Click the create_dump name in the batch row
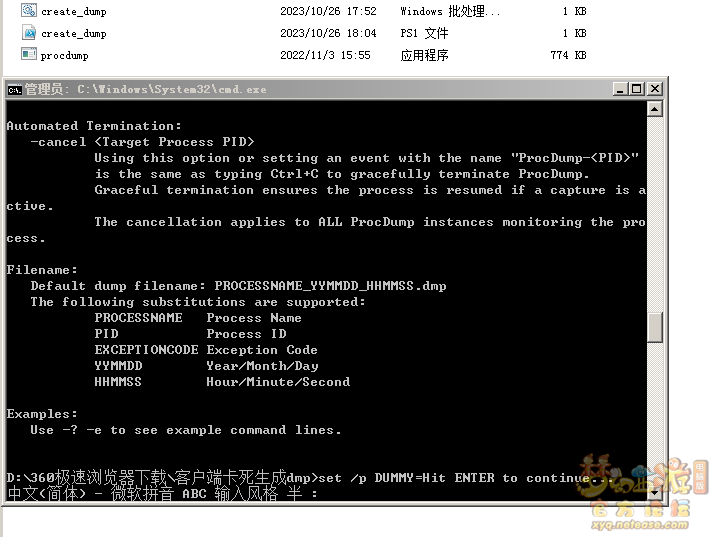This screenshot has height=537, width=720. 74,11
